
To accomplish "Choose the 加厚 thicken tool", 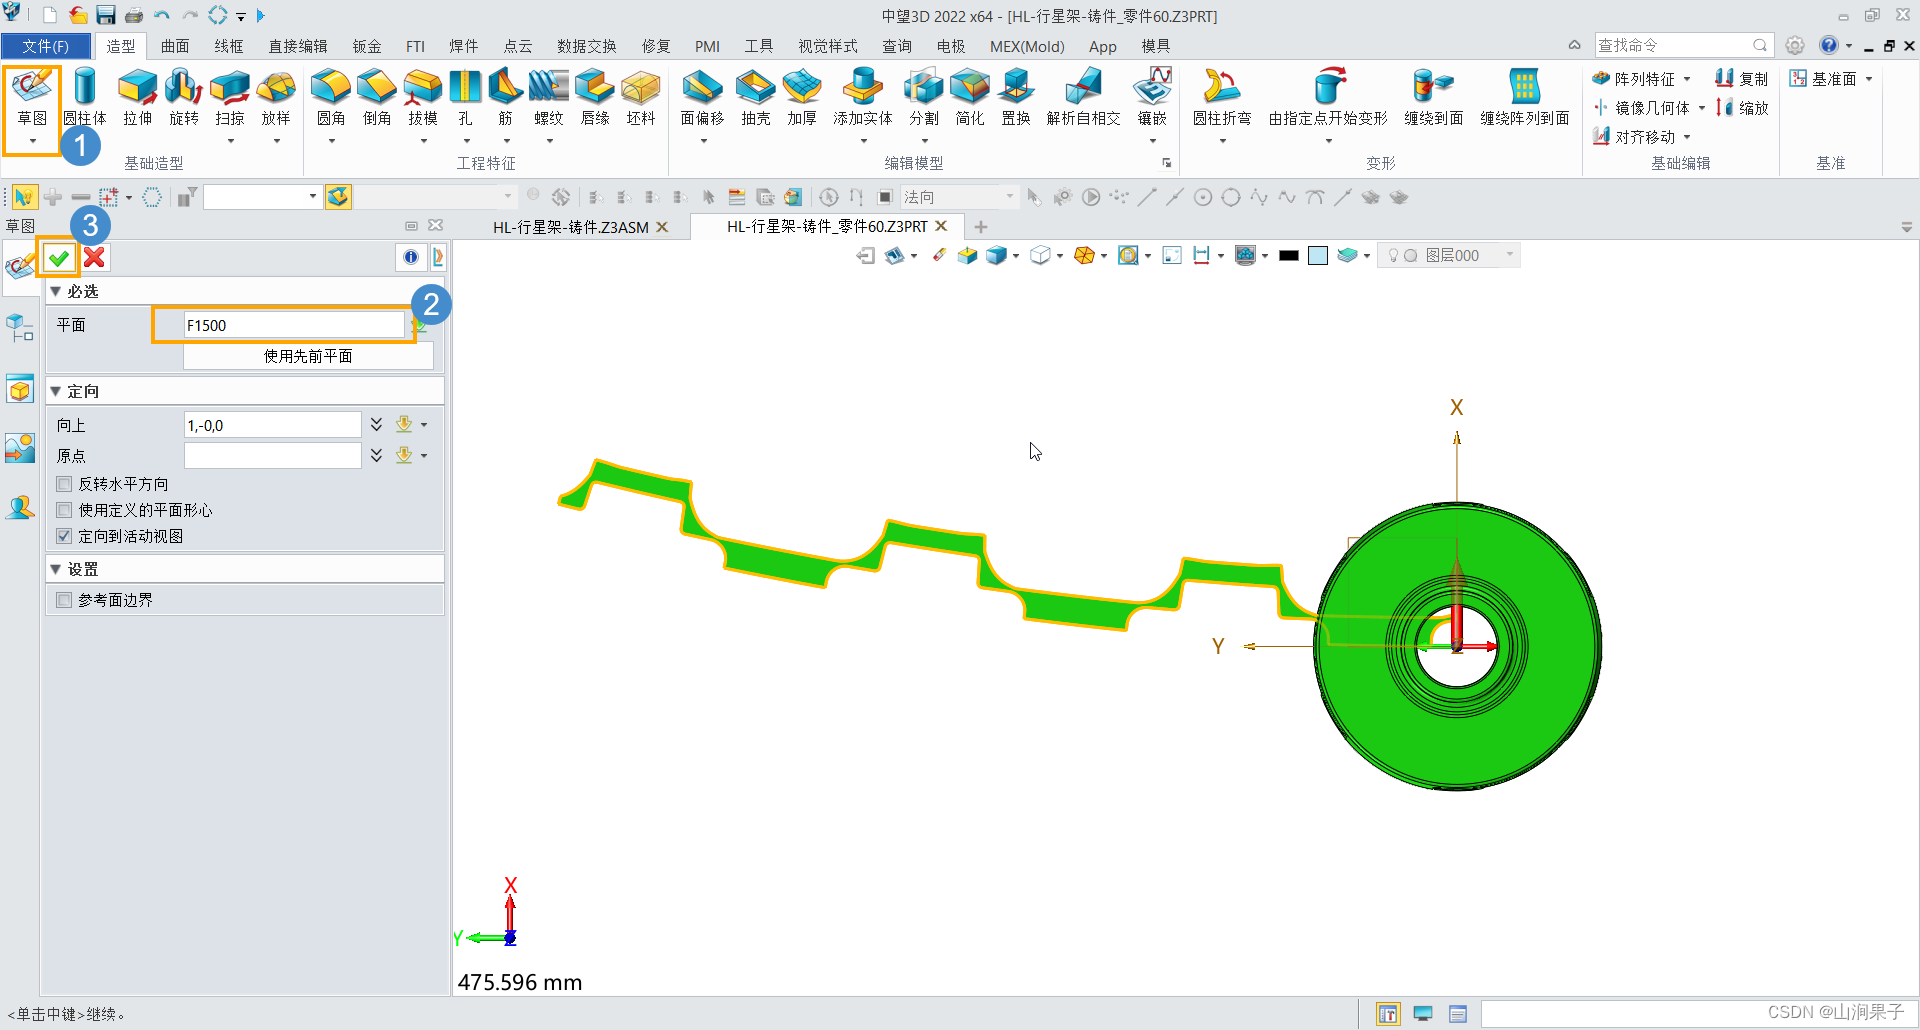I will pyautogui.click(x=802, y=98).
